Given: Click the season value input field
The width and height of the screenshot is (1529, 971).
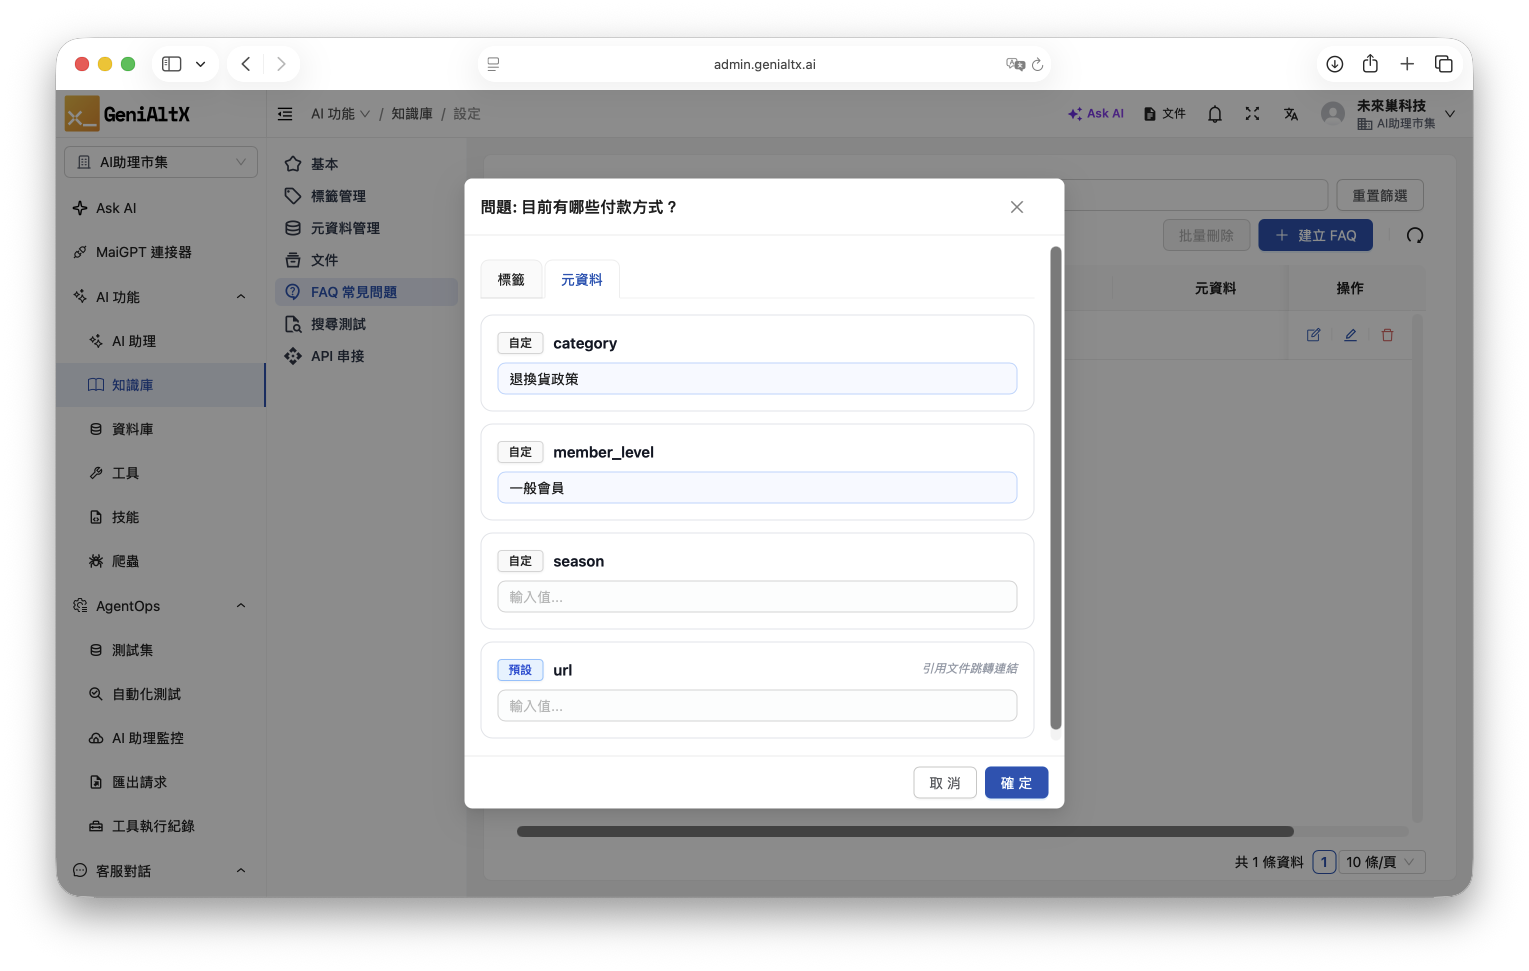Looking at the screenshot, I should tap(757, 597).
